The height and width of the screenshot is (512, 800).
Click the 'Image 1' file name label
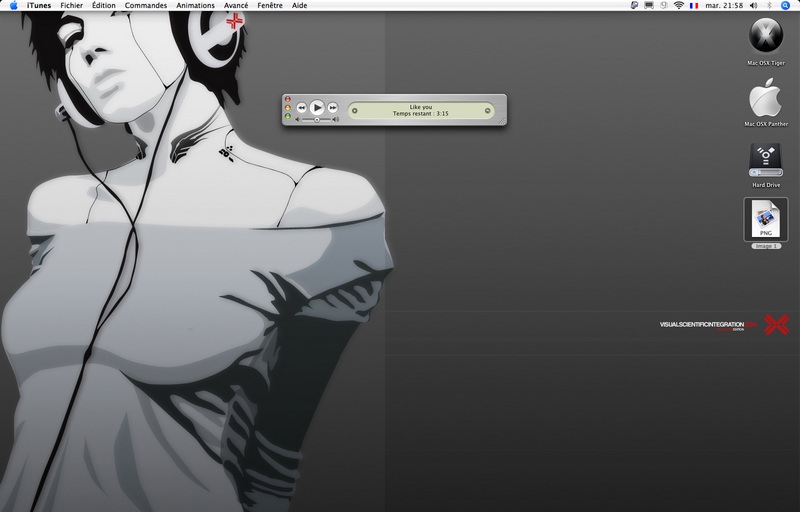tap(766, 246)
